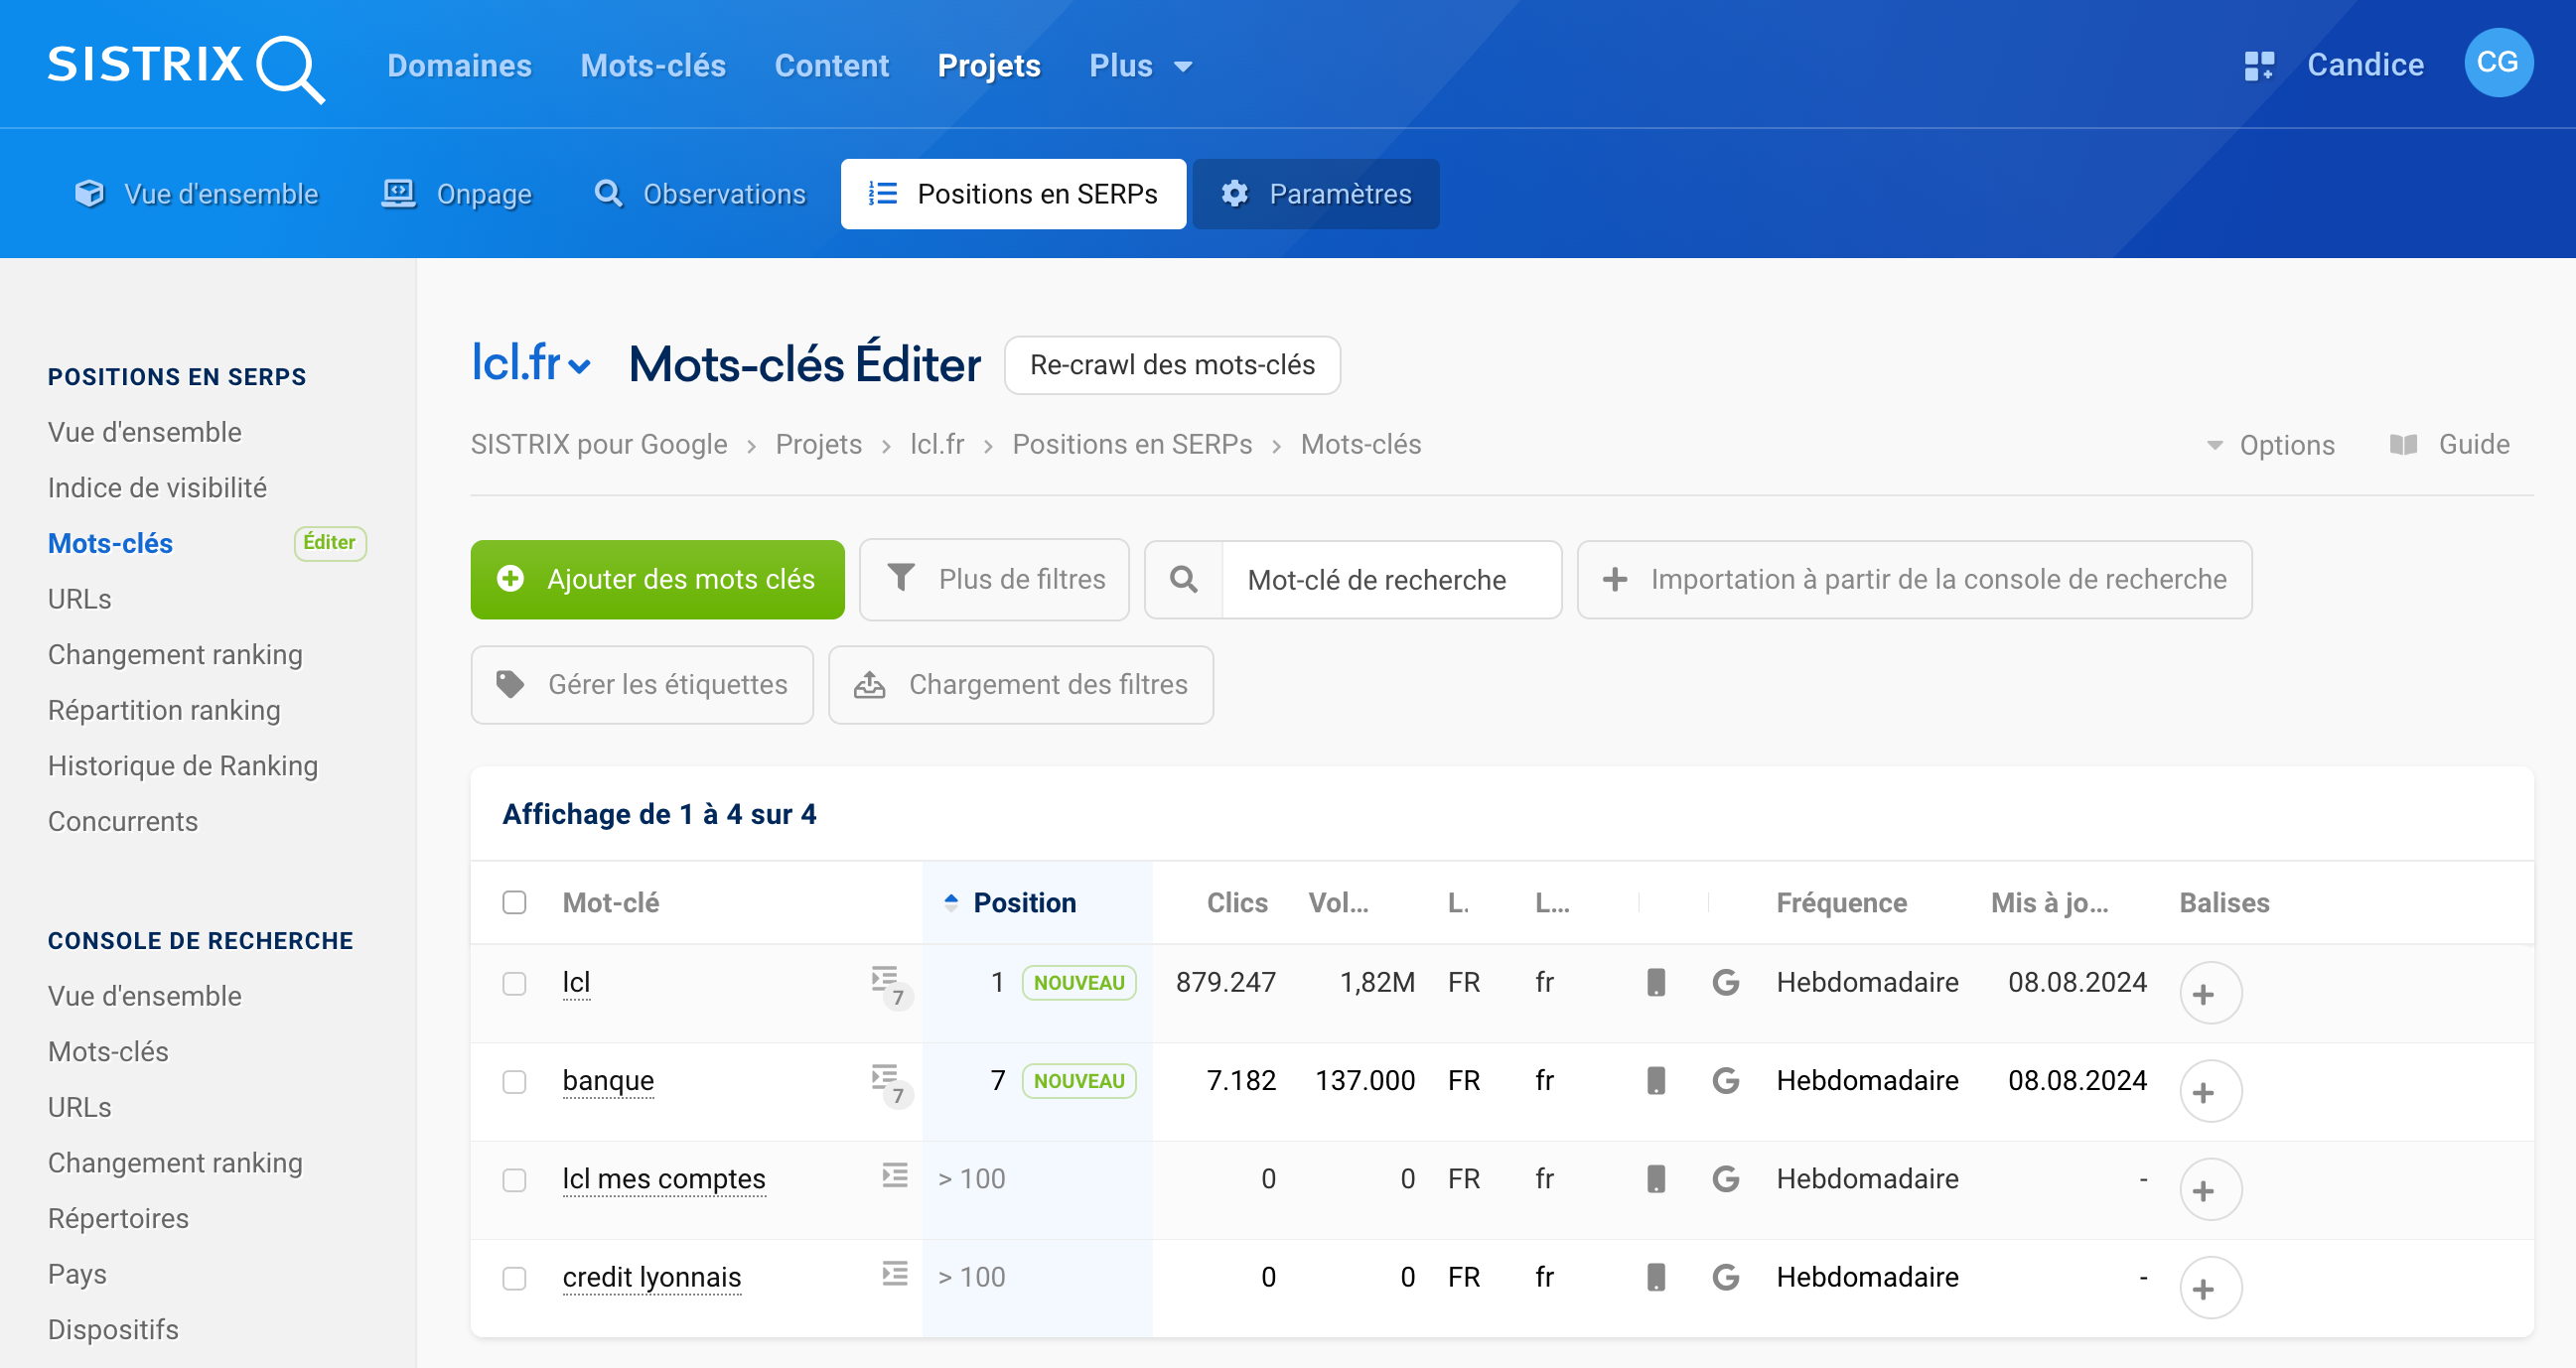The width and height of the screenshot is (2576, 1368).
Task: Click Chargement des filtres button
Action: coord(1020,684)
